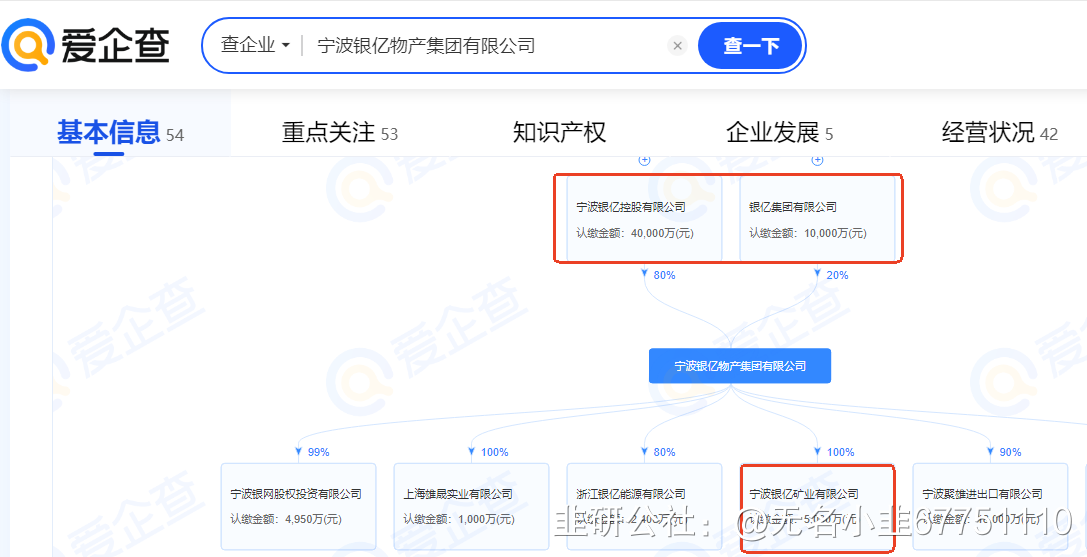Switch to the 企业发展 tab
1087x557 pixels.
point(779,132)
